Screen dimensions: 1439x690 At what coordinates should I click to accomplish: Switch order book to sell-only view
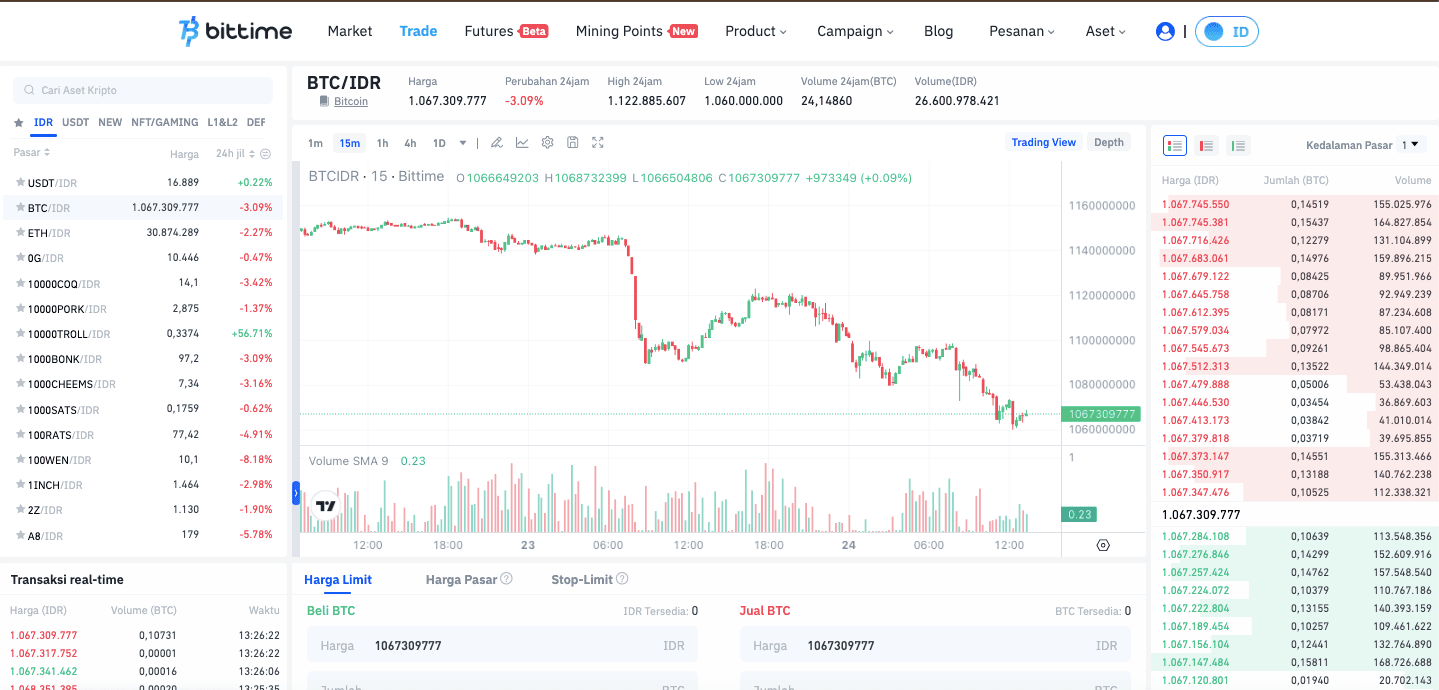click(1206, 145)
